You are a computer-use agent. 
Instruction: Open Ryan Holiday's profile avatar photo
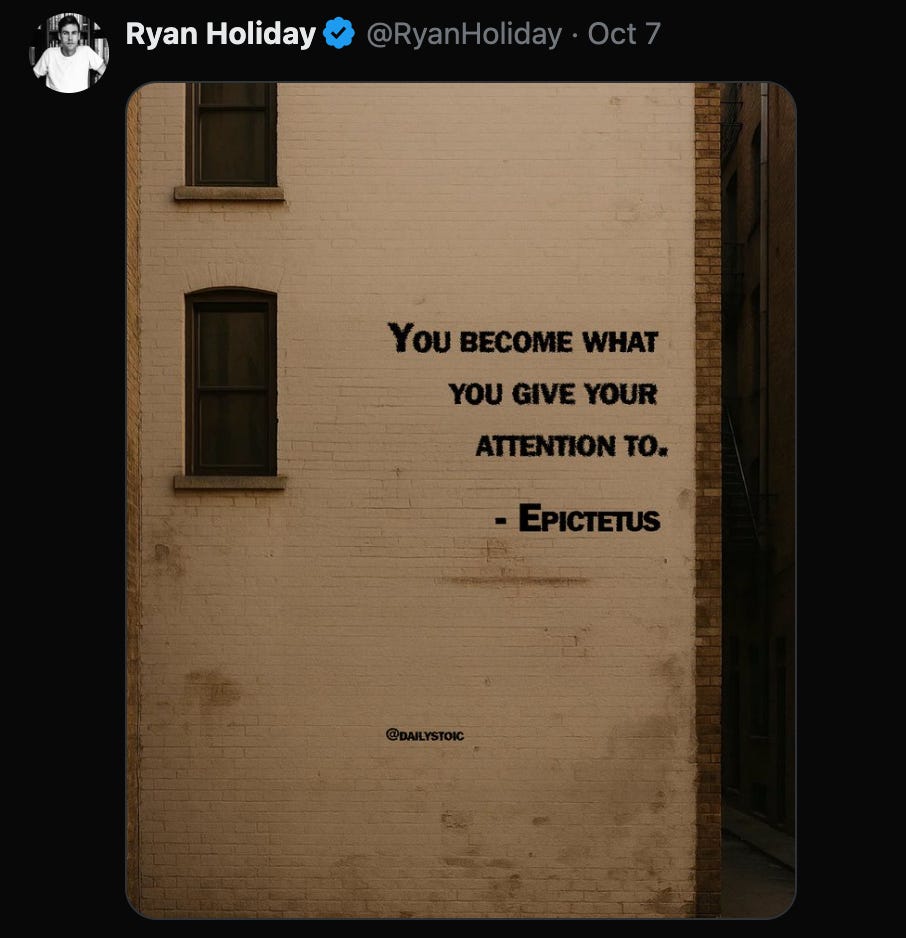69,53
